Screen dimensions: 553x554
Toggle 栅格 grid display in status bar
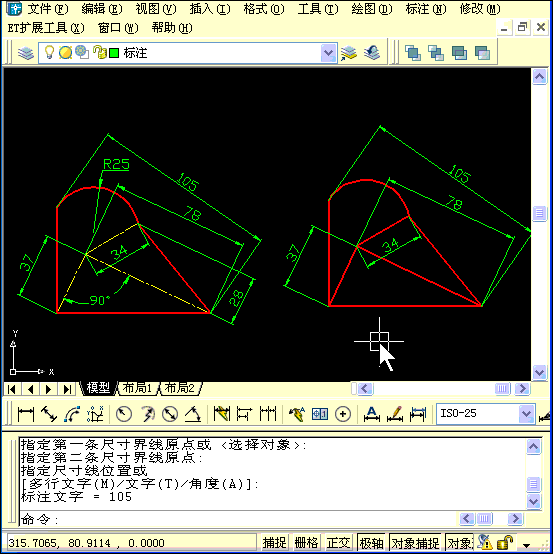pos(306,543)
